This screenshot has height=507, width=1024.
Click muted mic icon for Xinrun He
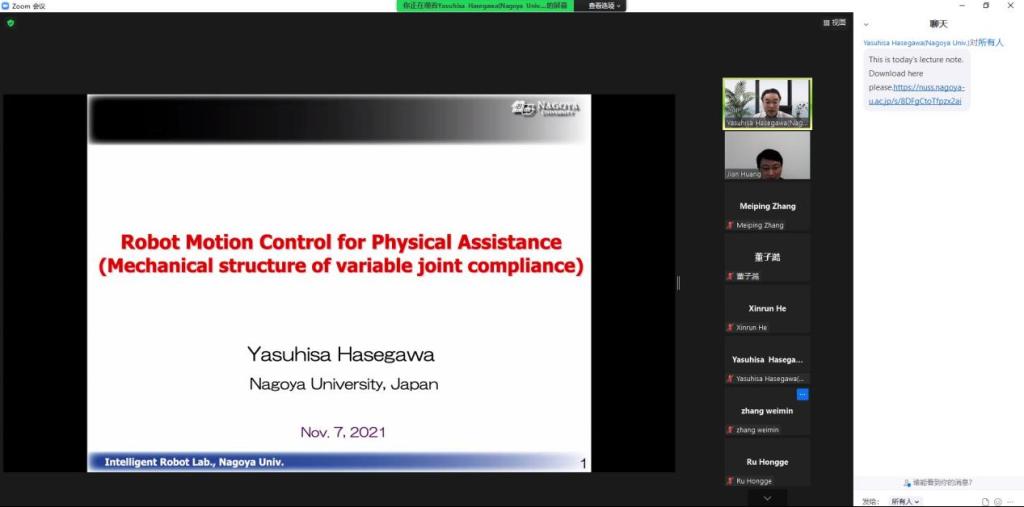[730, 328]
